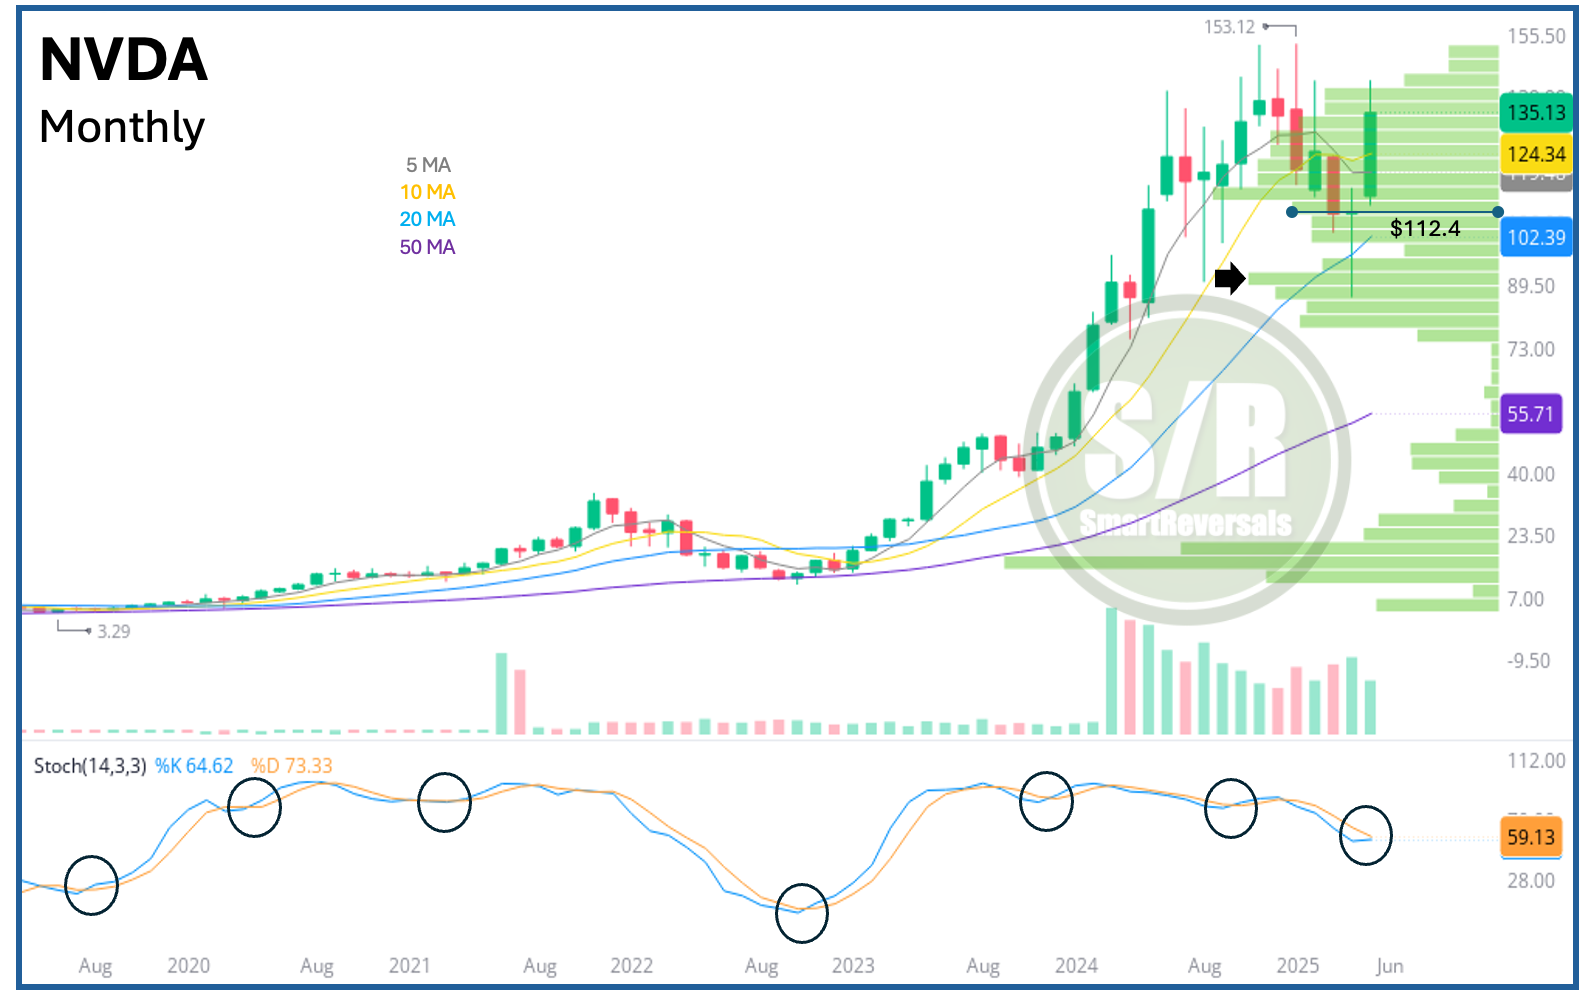Click the 28.00 stochastic axis label
This screenshot has width=1580, height=990.
pos(1531,881)
